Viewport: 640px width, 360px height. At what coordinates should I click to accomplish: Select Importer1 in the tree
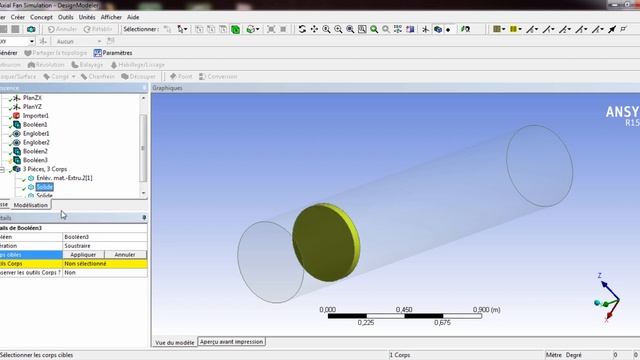pos(36,116)
